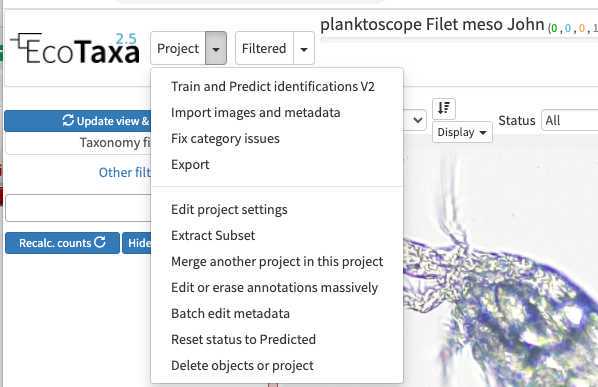The height and width of the screenshot is (387, 598).
Task: Select Reset status to Predicted
Action: click(243, 339)
